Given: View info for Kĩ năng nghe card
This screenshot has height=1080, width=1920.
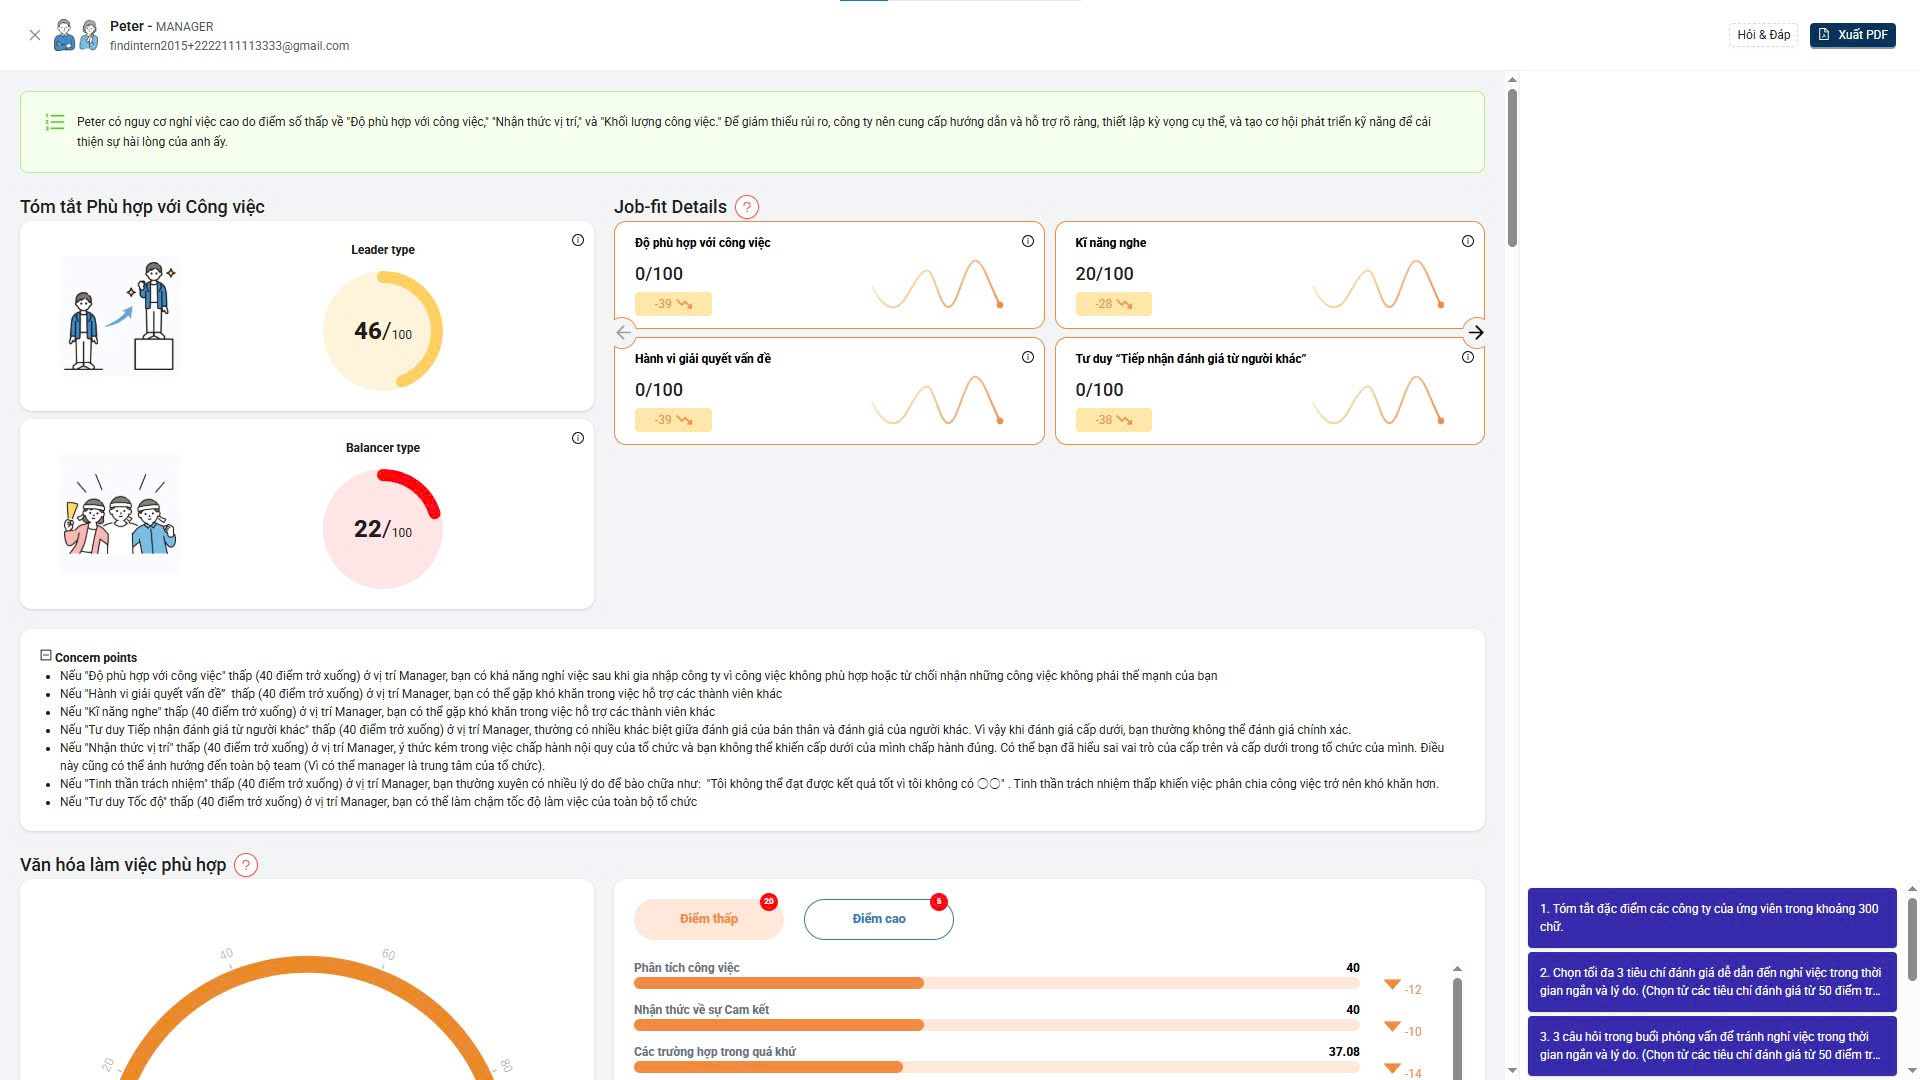Looking at the screenshot, I should coord(1468,240).
